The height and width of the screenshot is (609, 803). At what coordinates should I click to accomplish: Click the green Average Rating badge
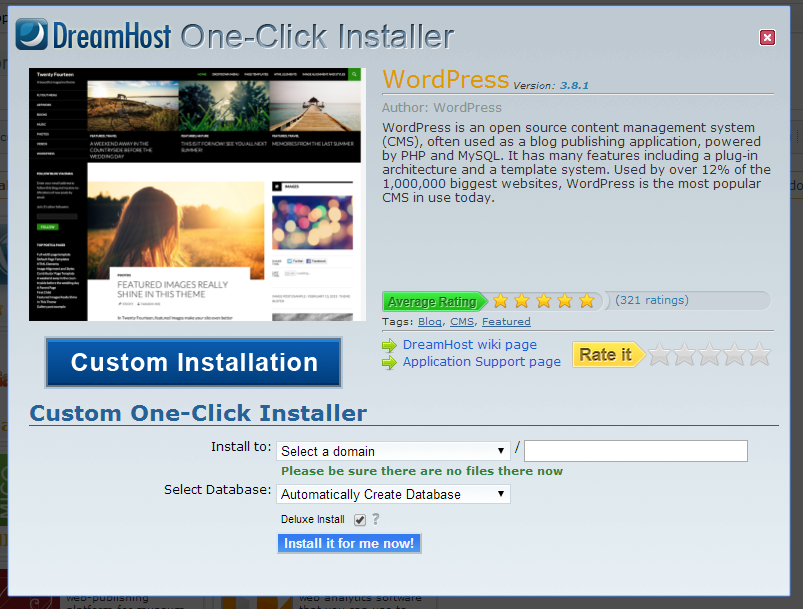(434, 301)
